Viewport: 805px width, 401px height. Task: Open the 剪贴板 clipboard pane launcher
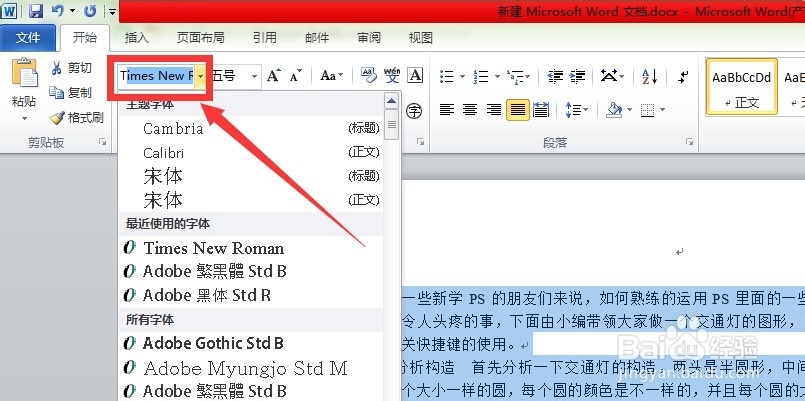coord(102,142)
